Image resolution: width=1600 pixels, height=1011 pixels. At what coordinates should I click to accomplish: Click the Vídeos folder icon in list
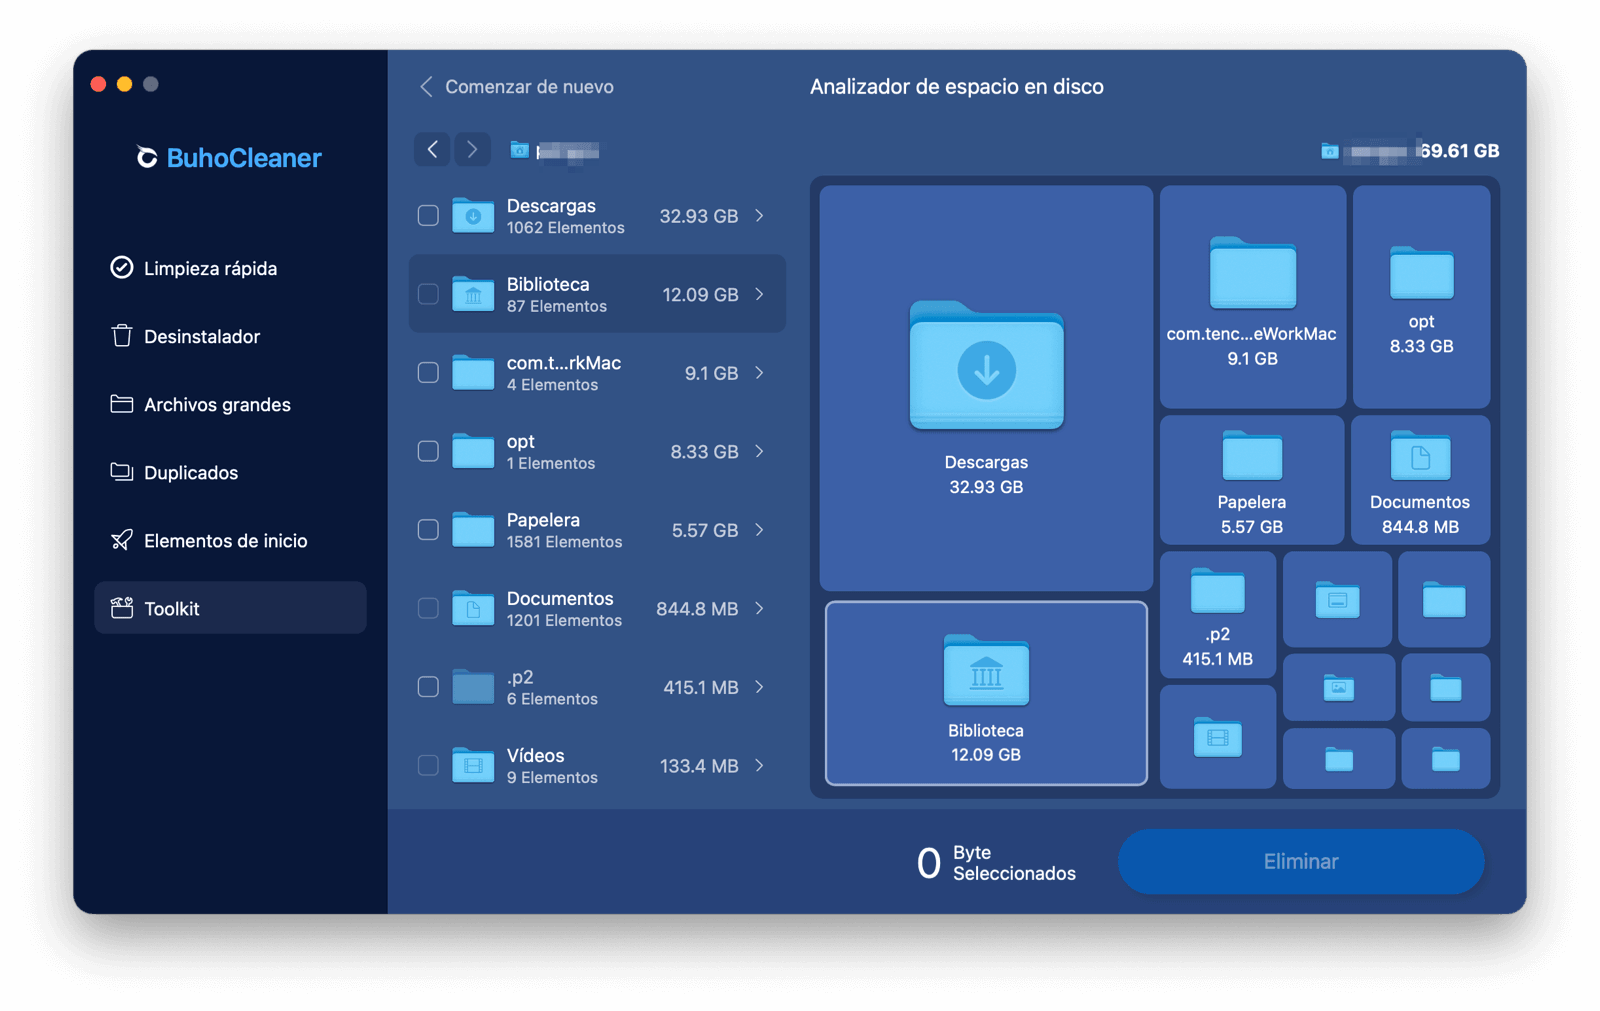pos(473,765)
